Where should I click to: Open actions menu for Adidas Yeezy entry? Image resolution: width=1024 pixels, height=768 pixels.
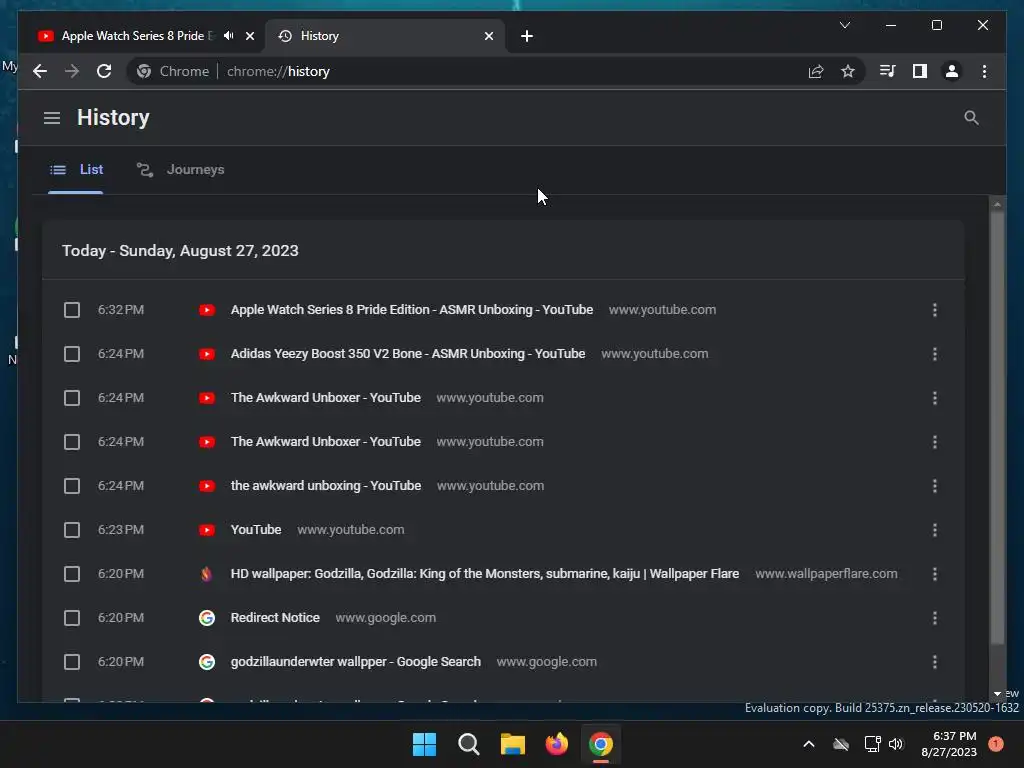point(935,354)
